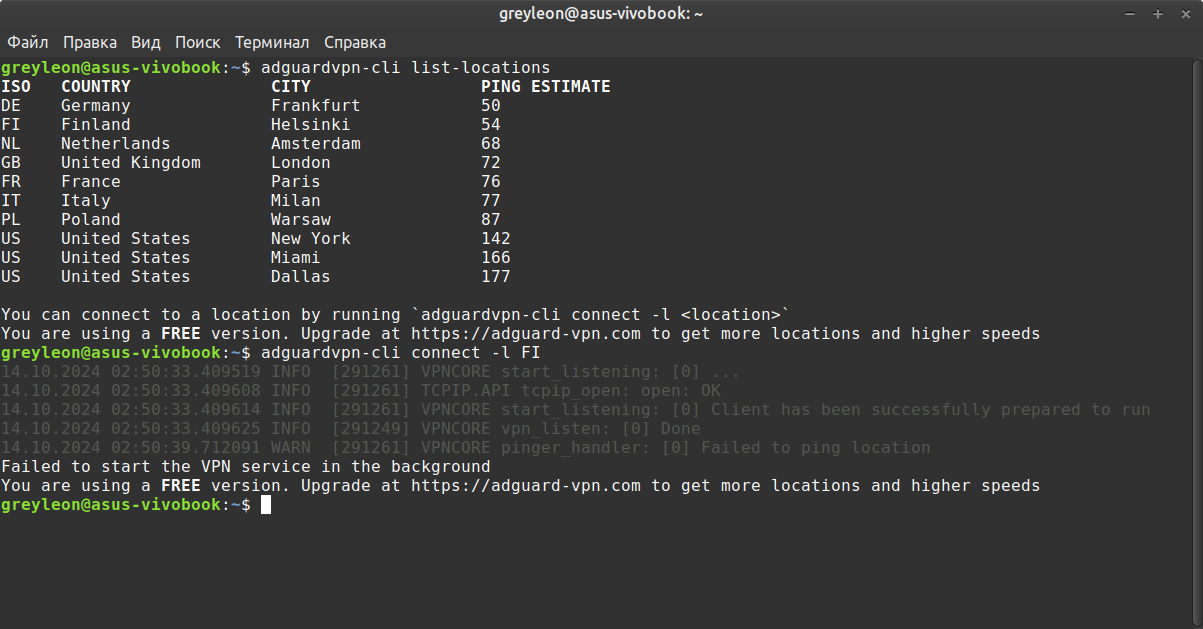Click the 'vpn_listen: [0] Done' log line

351,429
